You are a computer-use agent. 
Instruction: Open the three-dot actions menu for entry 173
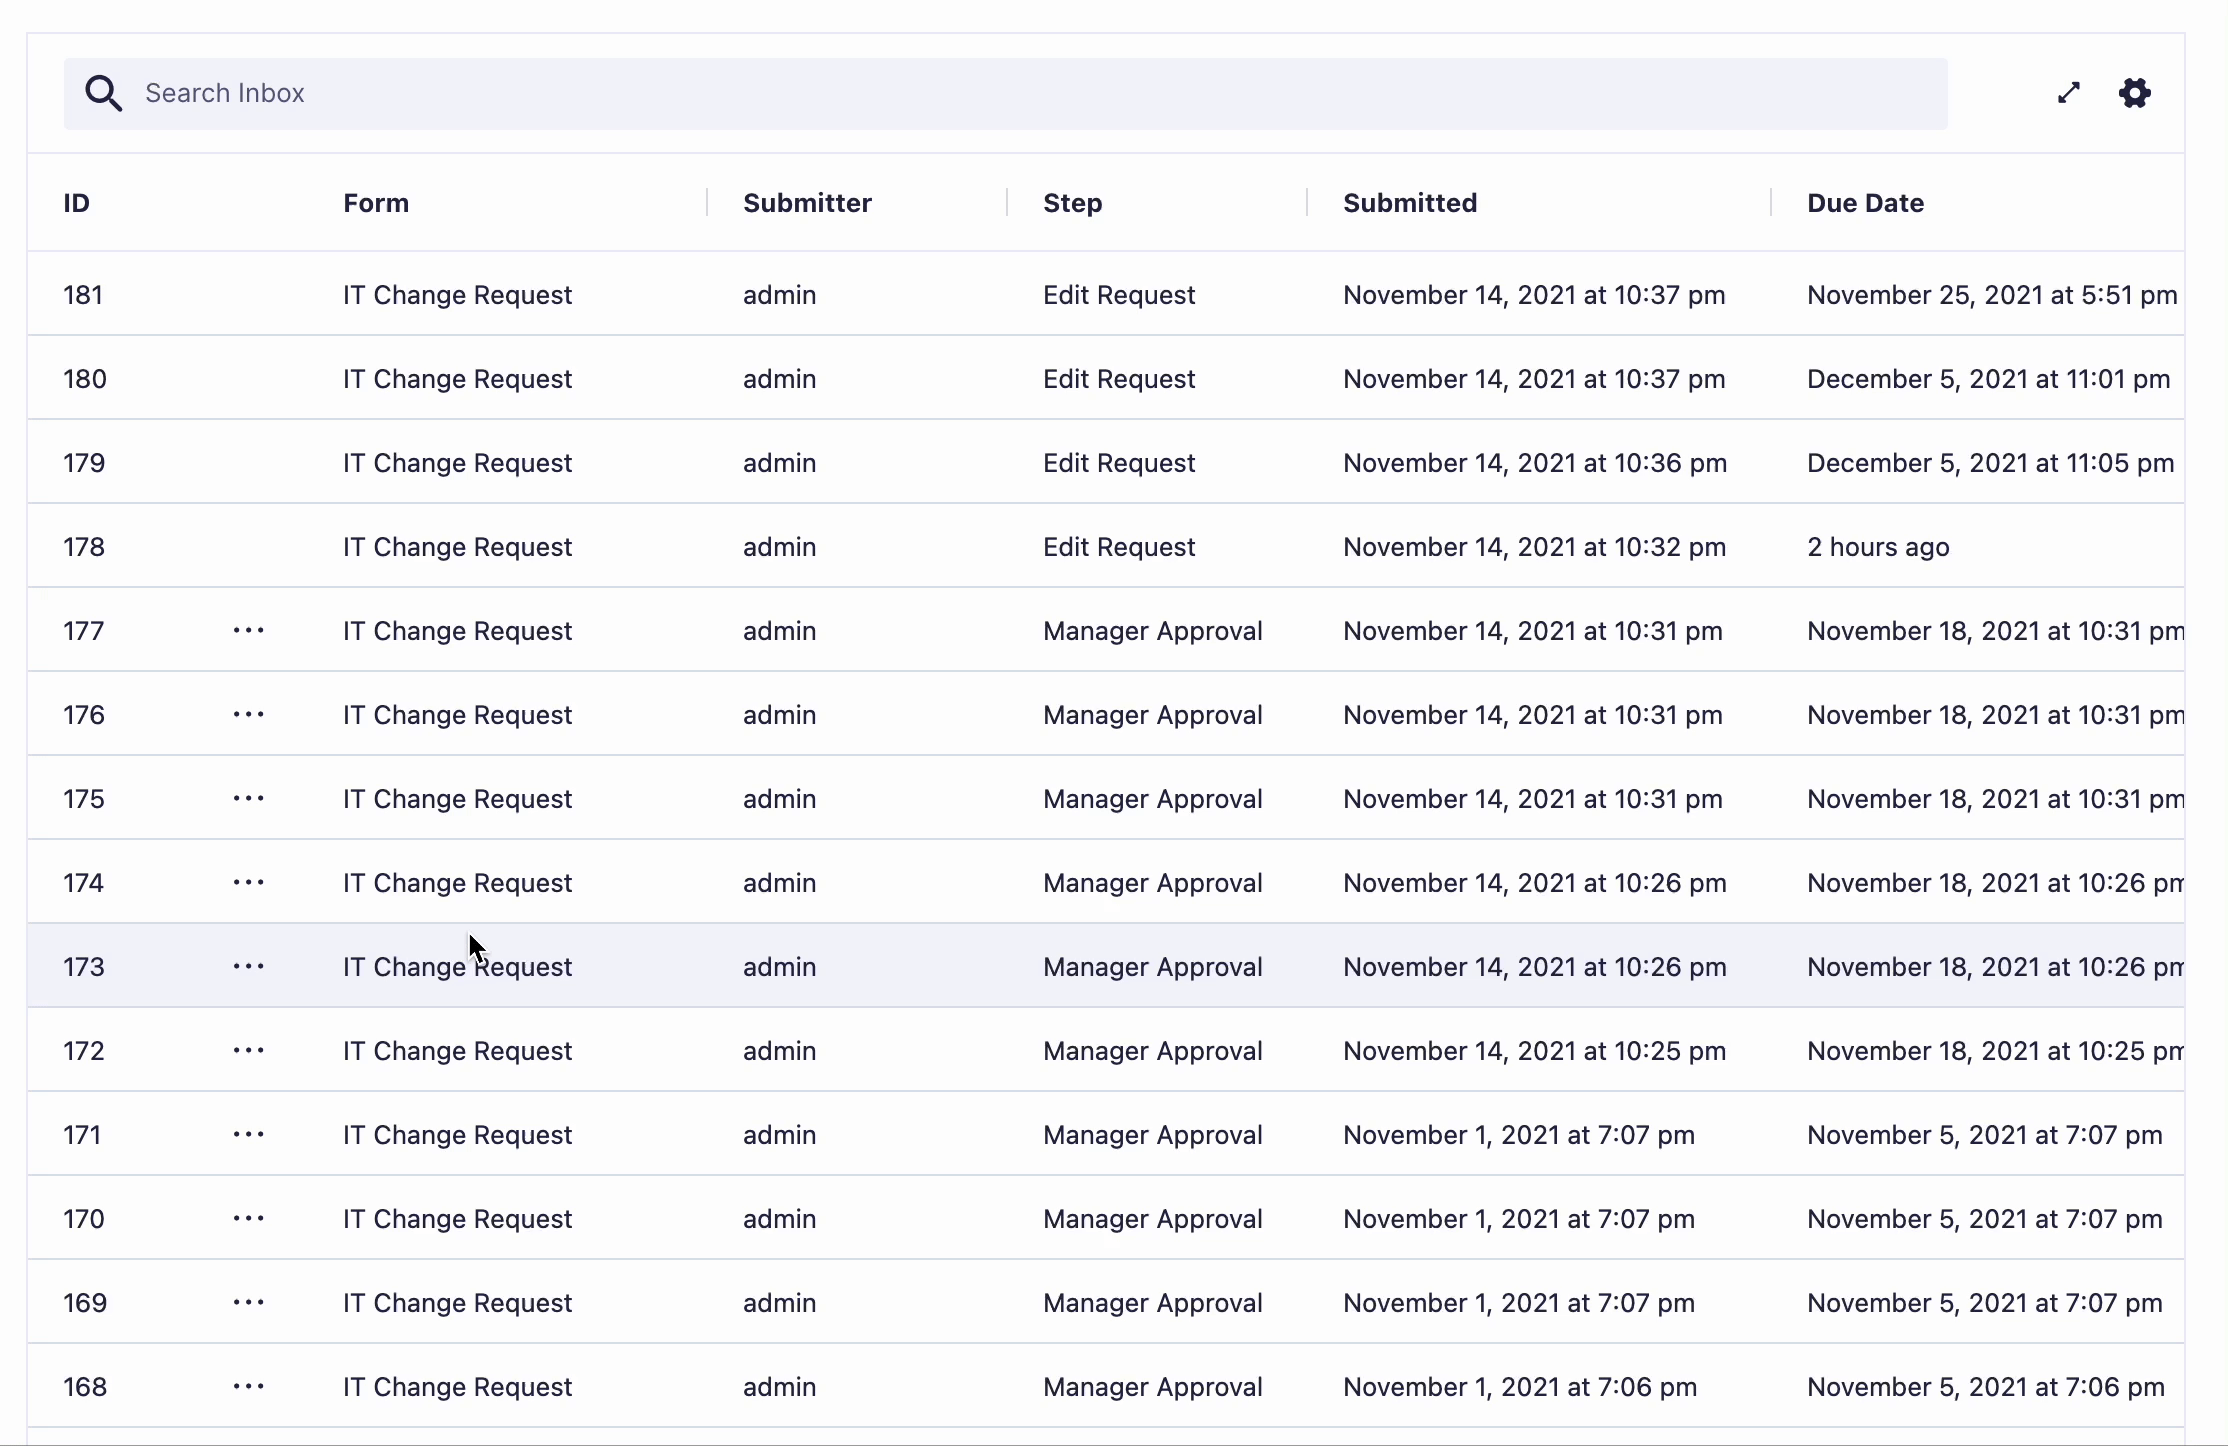click(248, 966)
